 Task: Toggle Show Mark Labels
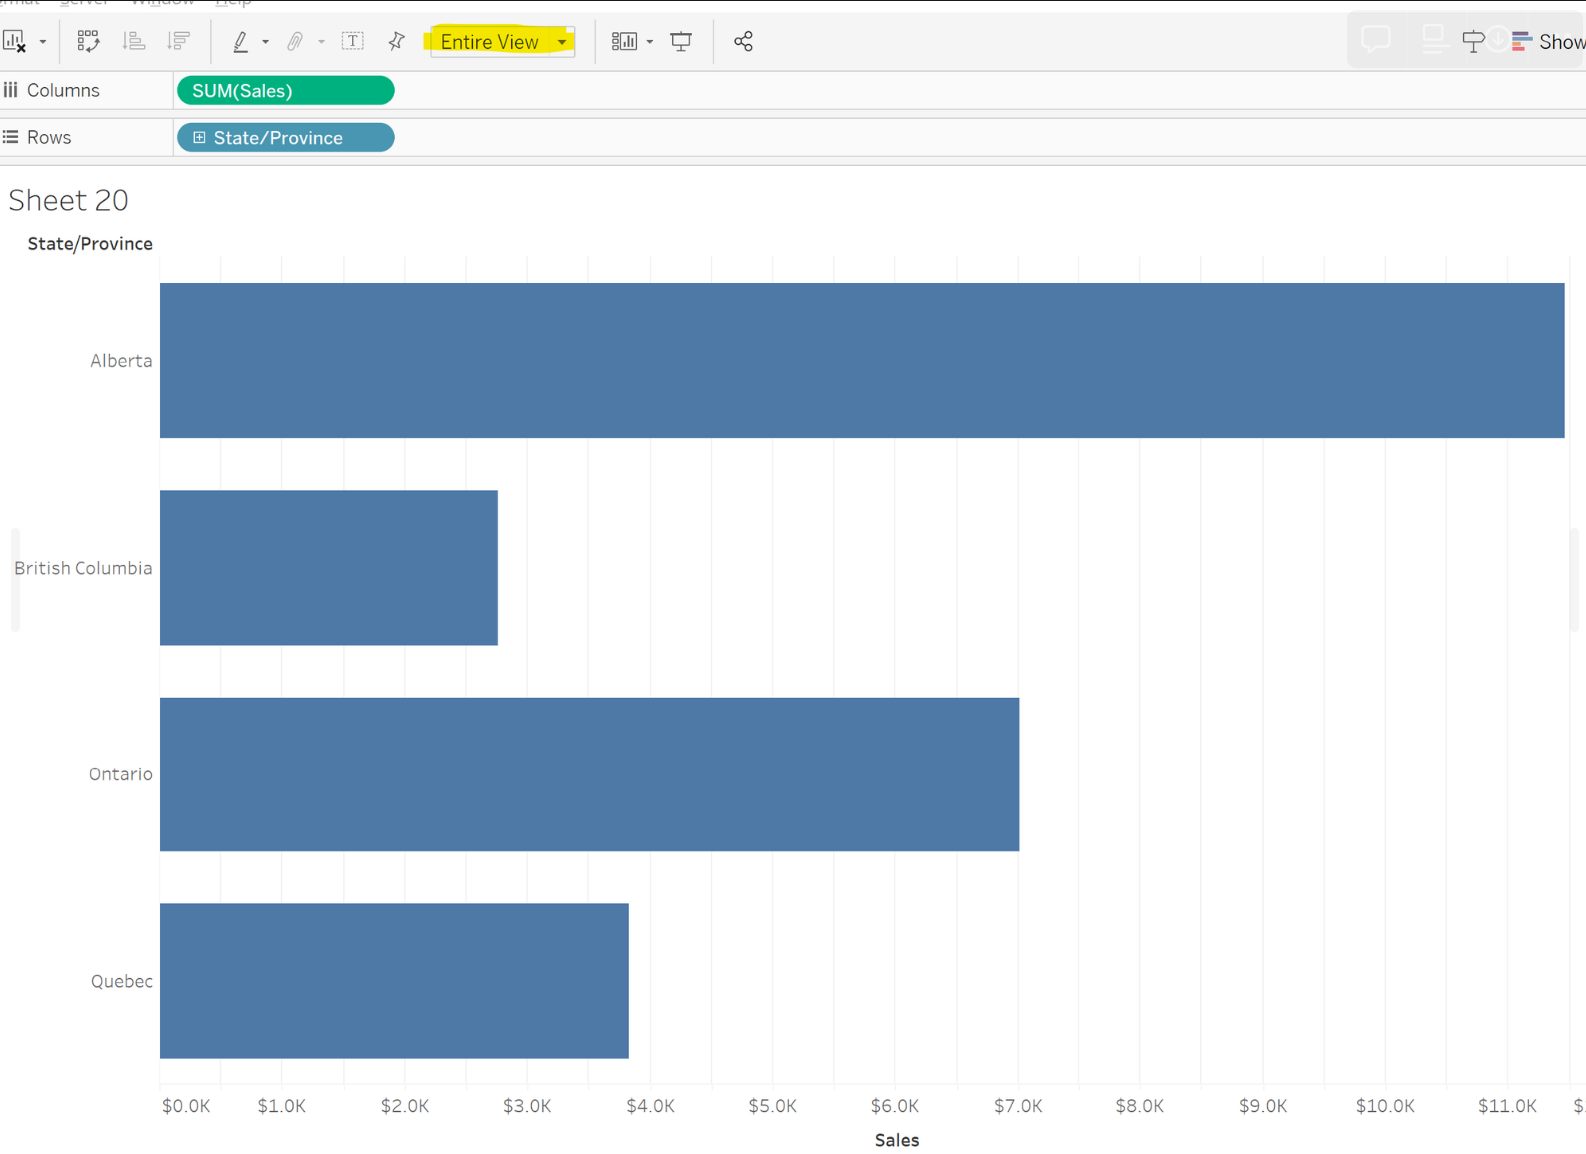point(353,41)
